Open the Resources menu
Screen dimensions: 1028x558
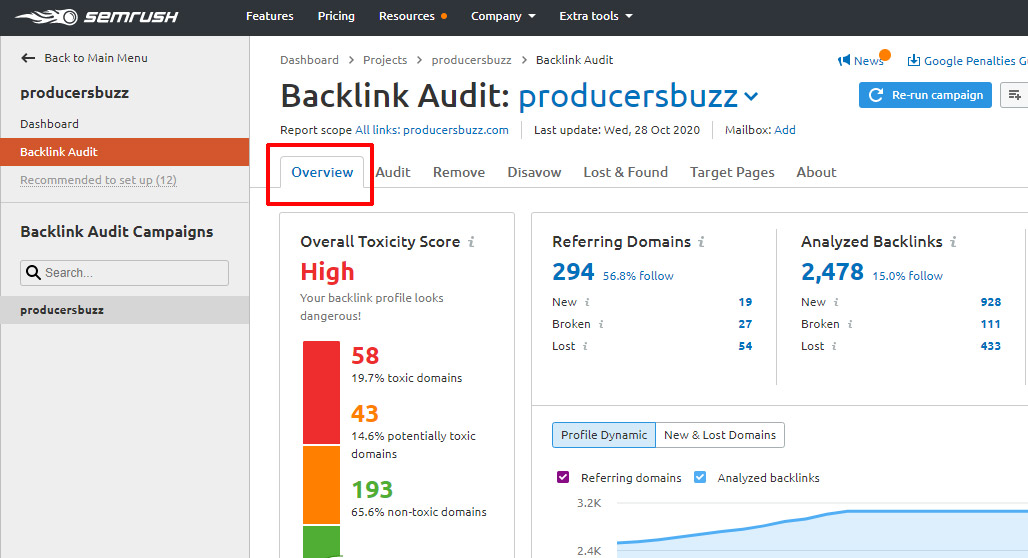[x=406, y=16]
